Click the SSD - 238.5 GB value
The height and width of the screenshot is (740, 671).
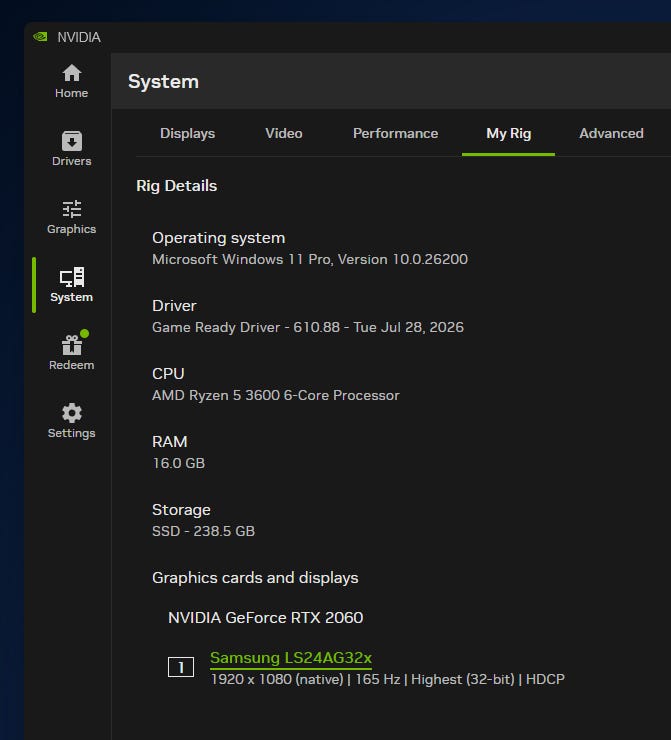[203, 531]
